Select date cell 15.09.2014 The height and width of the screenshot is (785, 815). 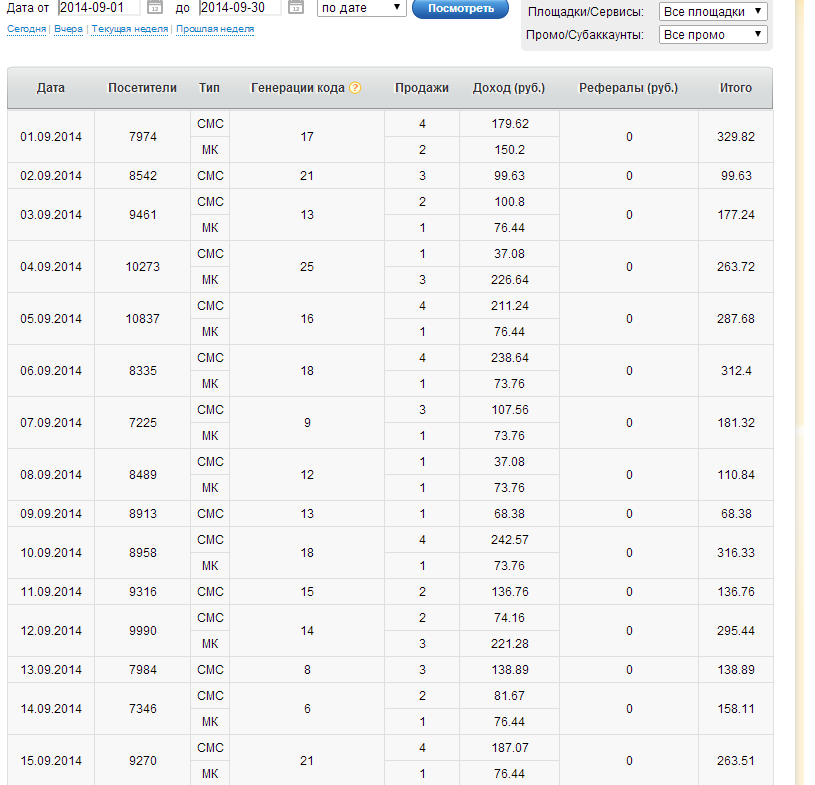pos(51,761)
